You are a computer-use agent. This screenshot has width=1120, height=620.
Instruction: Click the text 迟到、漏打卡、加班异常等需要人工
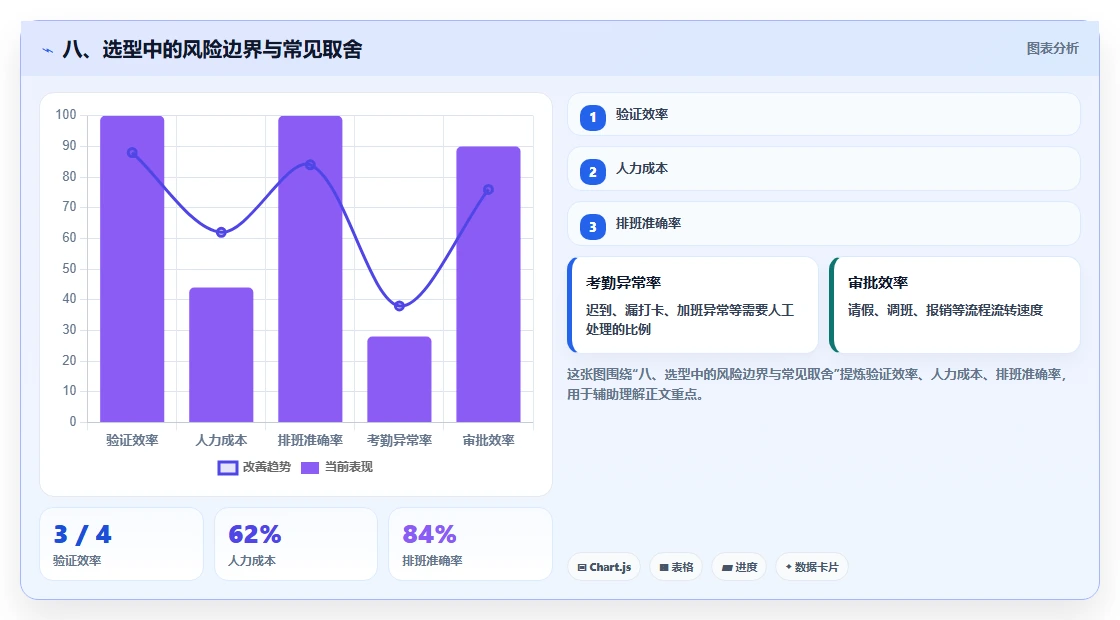click(690, 310)
